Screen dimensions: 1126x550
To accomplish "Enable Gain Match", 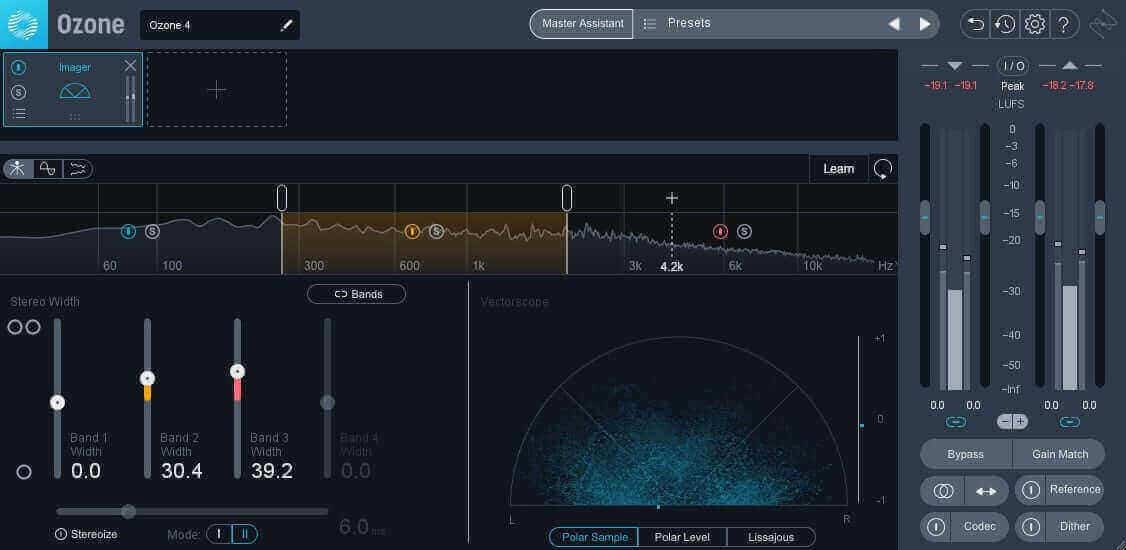I will [x=1059, y=455].
